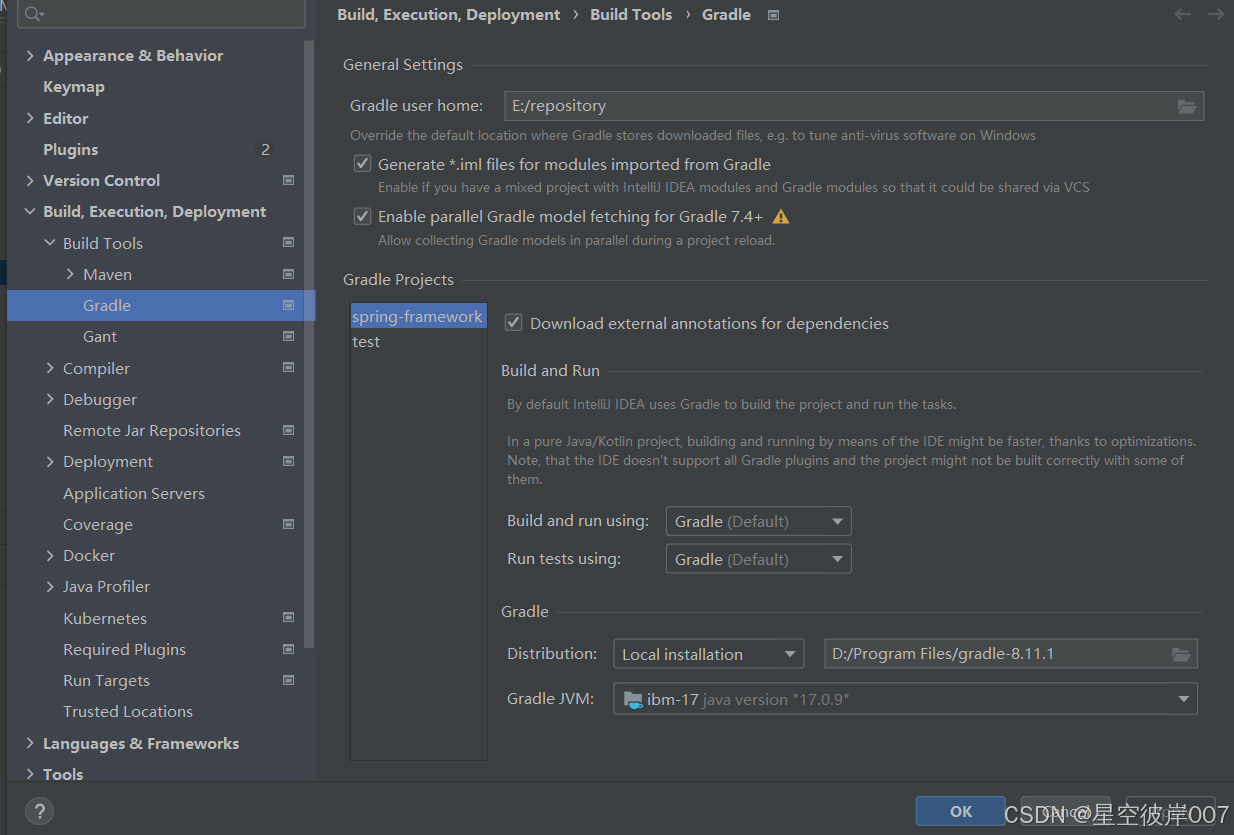Click the project-level marker next to Remote Jar Repositories
Screen dimensions: 1234x835
click(289, 431)
